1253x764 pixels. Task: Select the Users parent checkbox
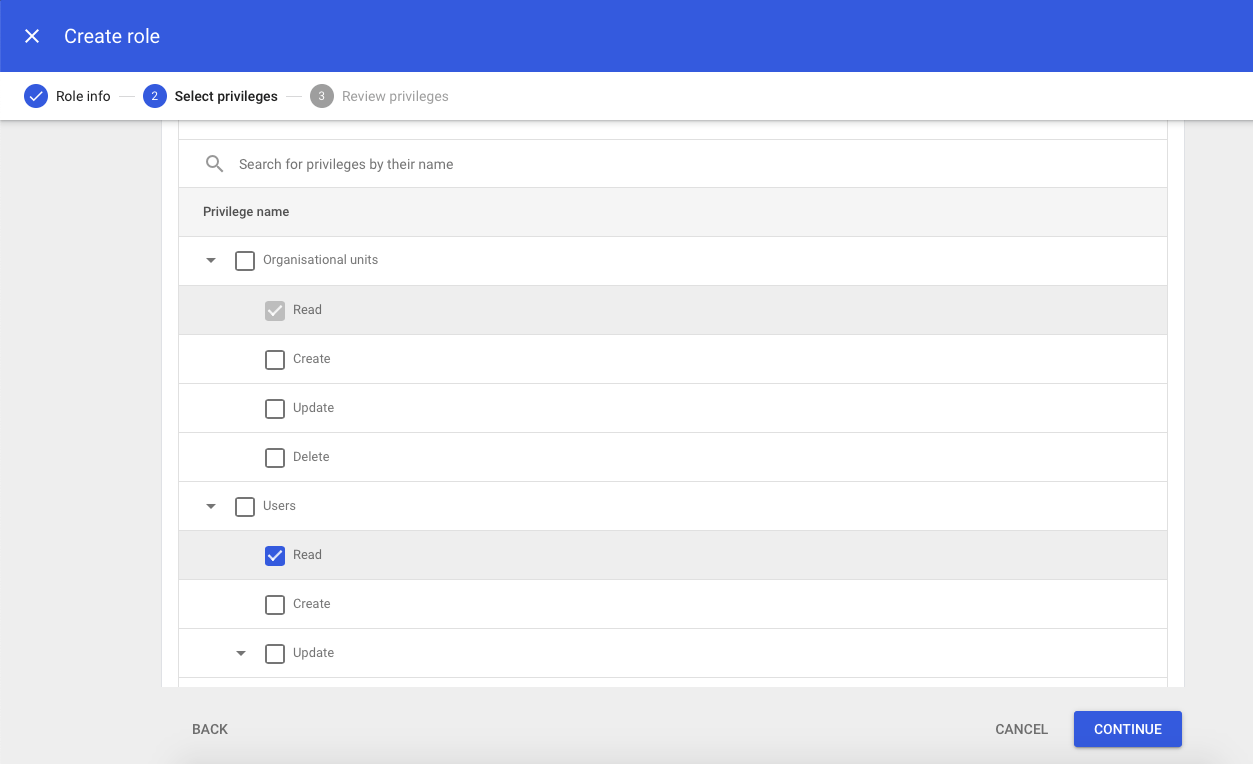tap(245, 507)
